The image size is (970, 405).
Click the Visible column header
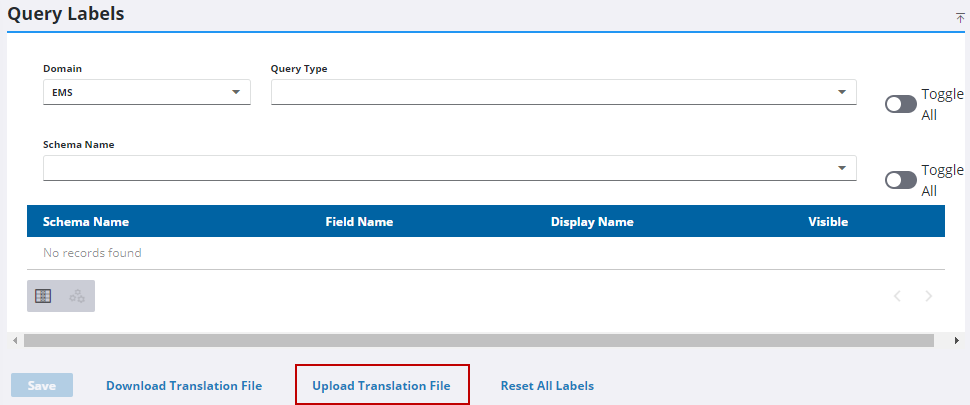(x=828, y=222)
